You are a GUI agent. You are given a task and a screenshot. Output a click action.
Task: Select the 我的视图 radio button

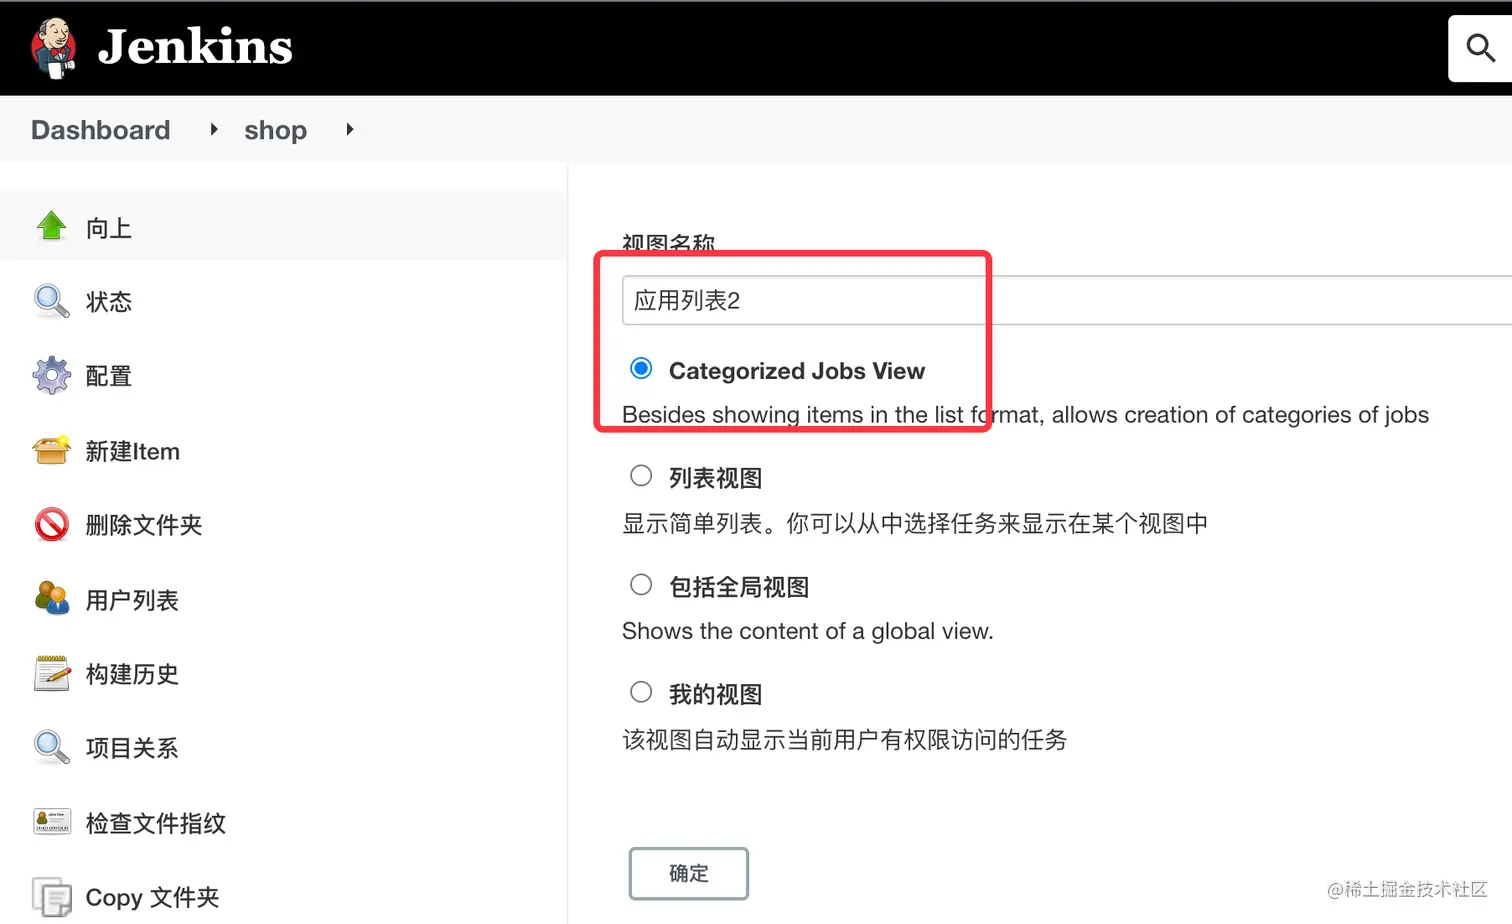[641, 692]
